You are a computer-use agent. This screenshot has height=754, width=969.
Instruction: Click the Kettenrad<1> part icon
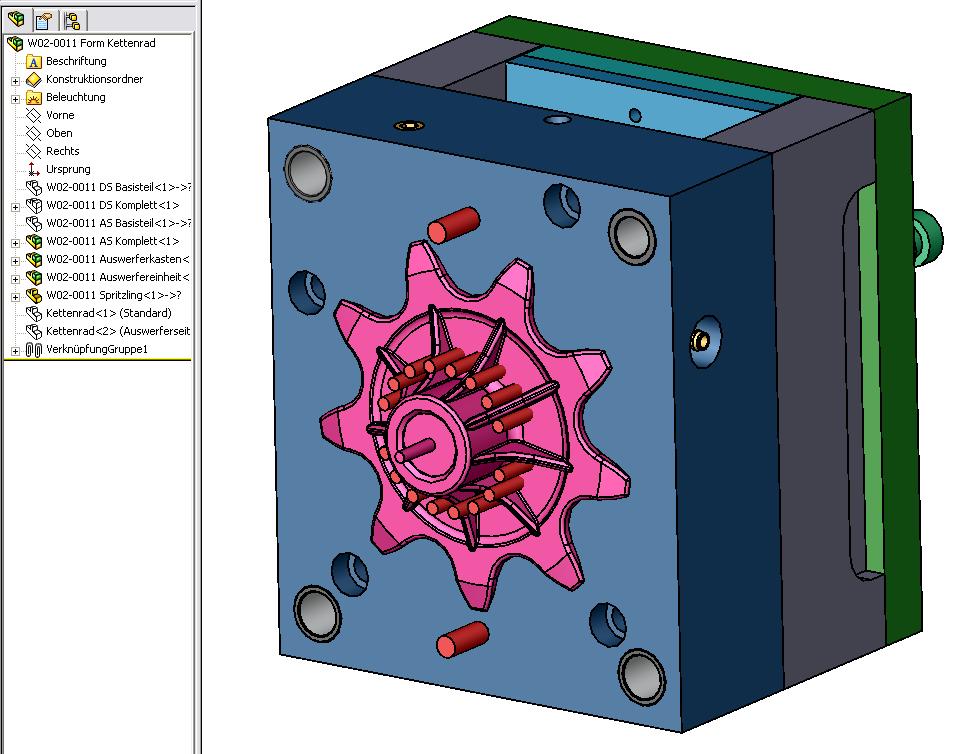(34, 313)
